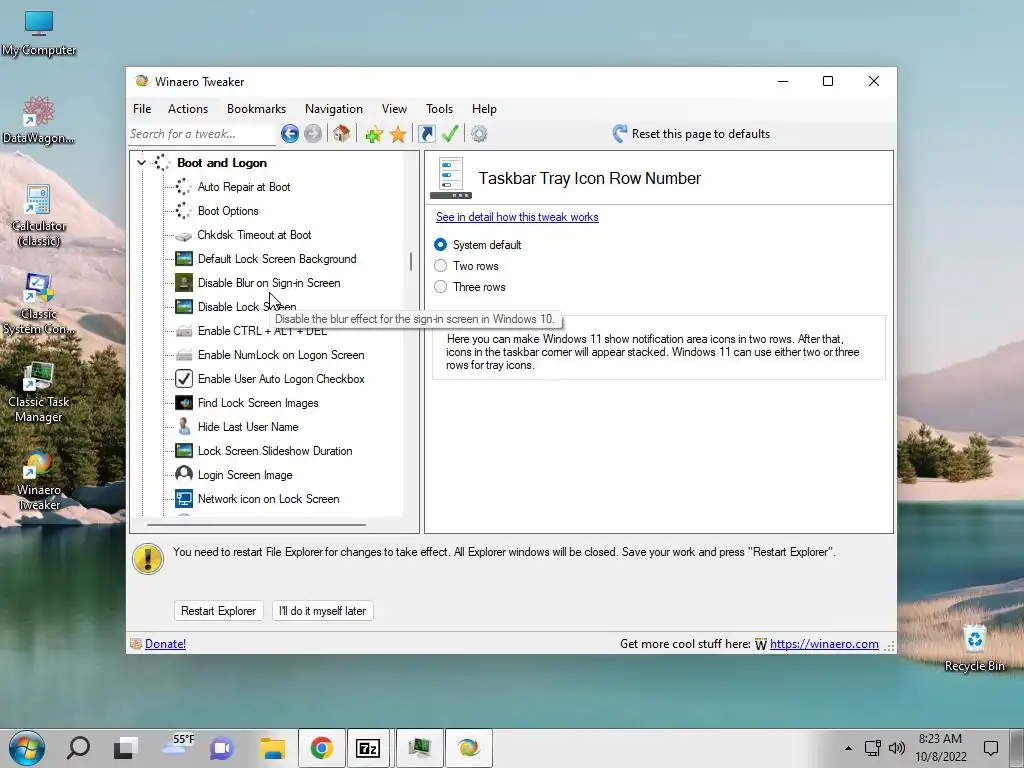Click the taskbar search magnifier icon

pos(78,748)
